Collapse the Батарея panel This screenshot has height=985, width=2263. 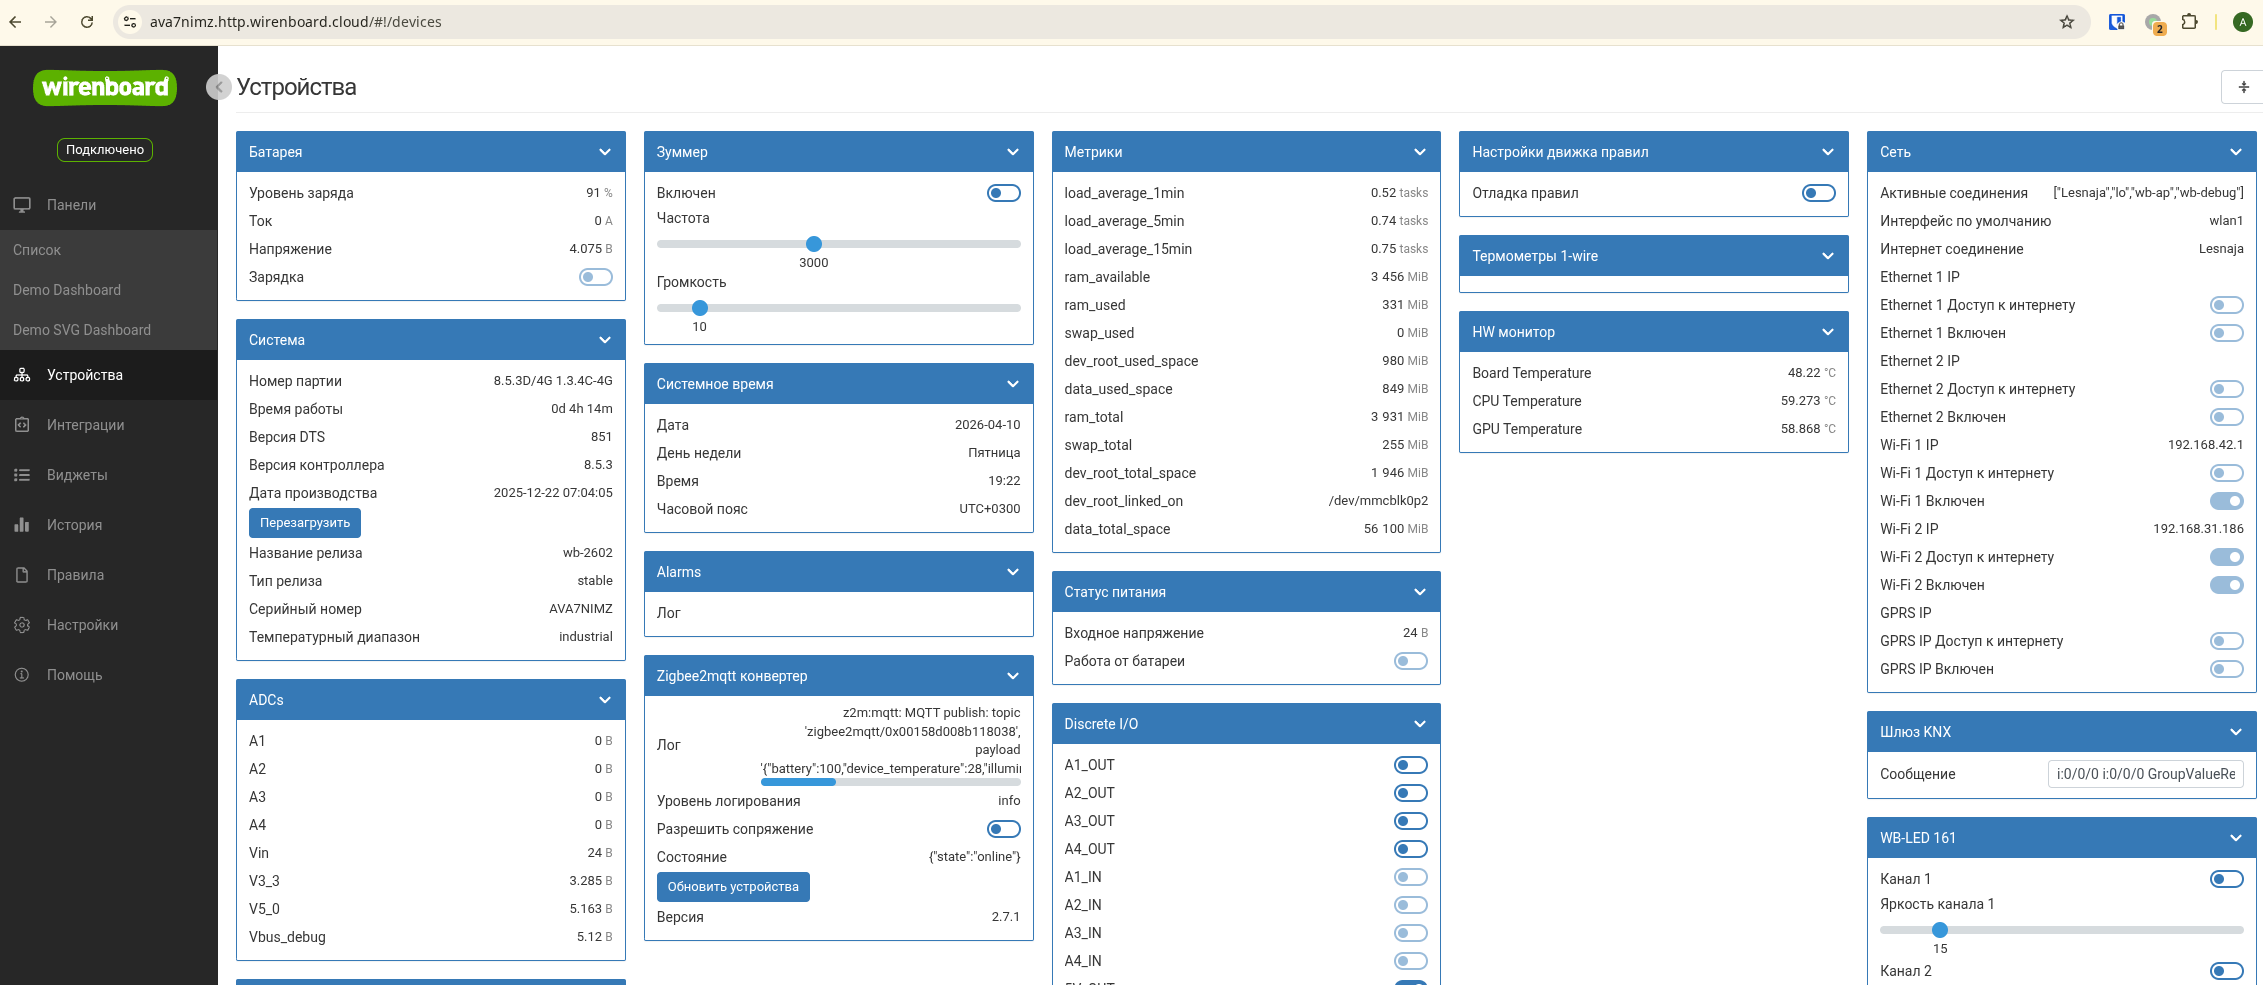pyautogui.click(x=605, y=152)
